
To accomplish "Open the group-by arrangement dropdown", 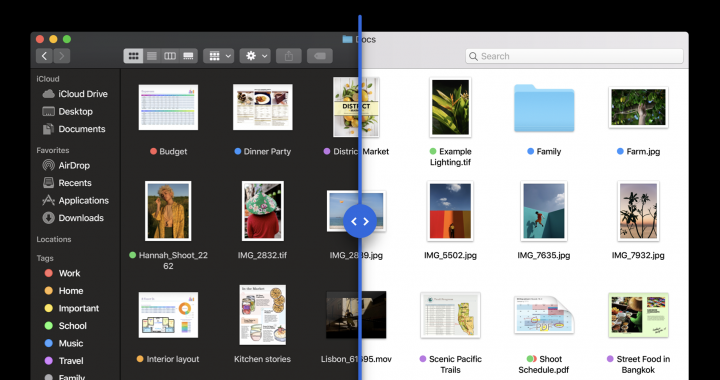I will click(x=219, y=56).
